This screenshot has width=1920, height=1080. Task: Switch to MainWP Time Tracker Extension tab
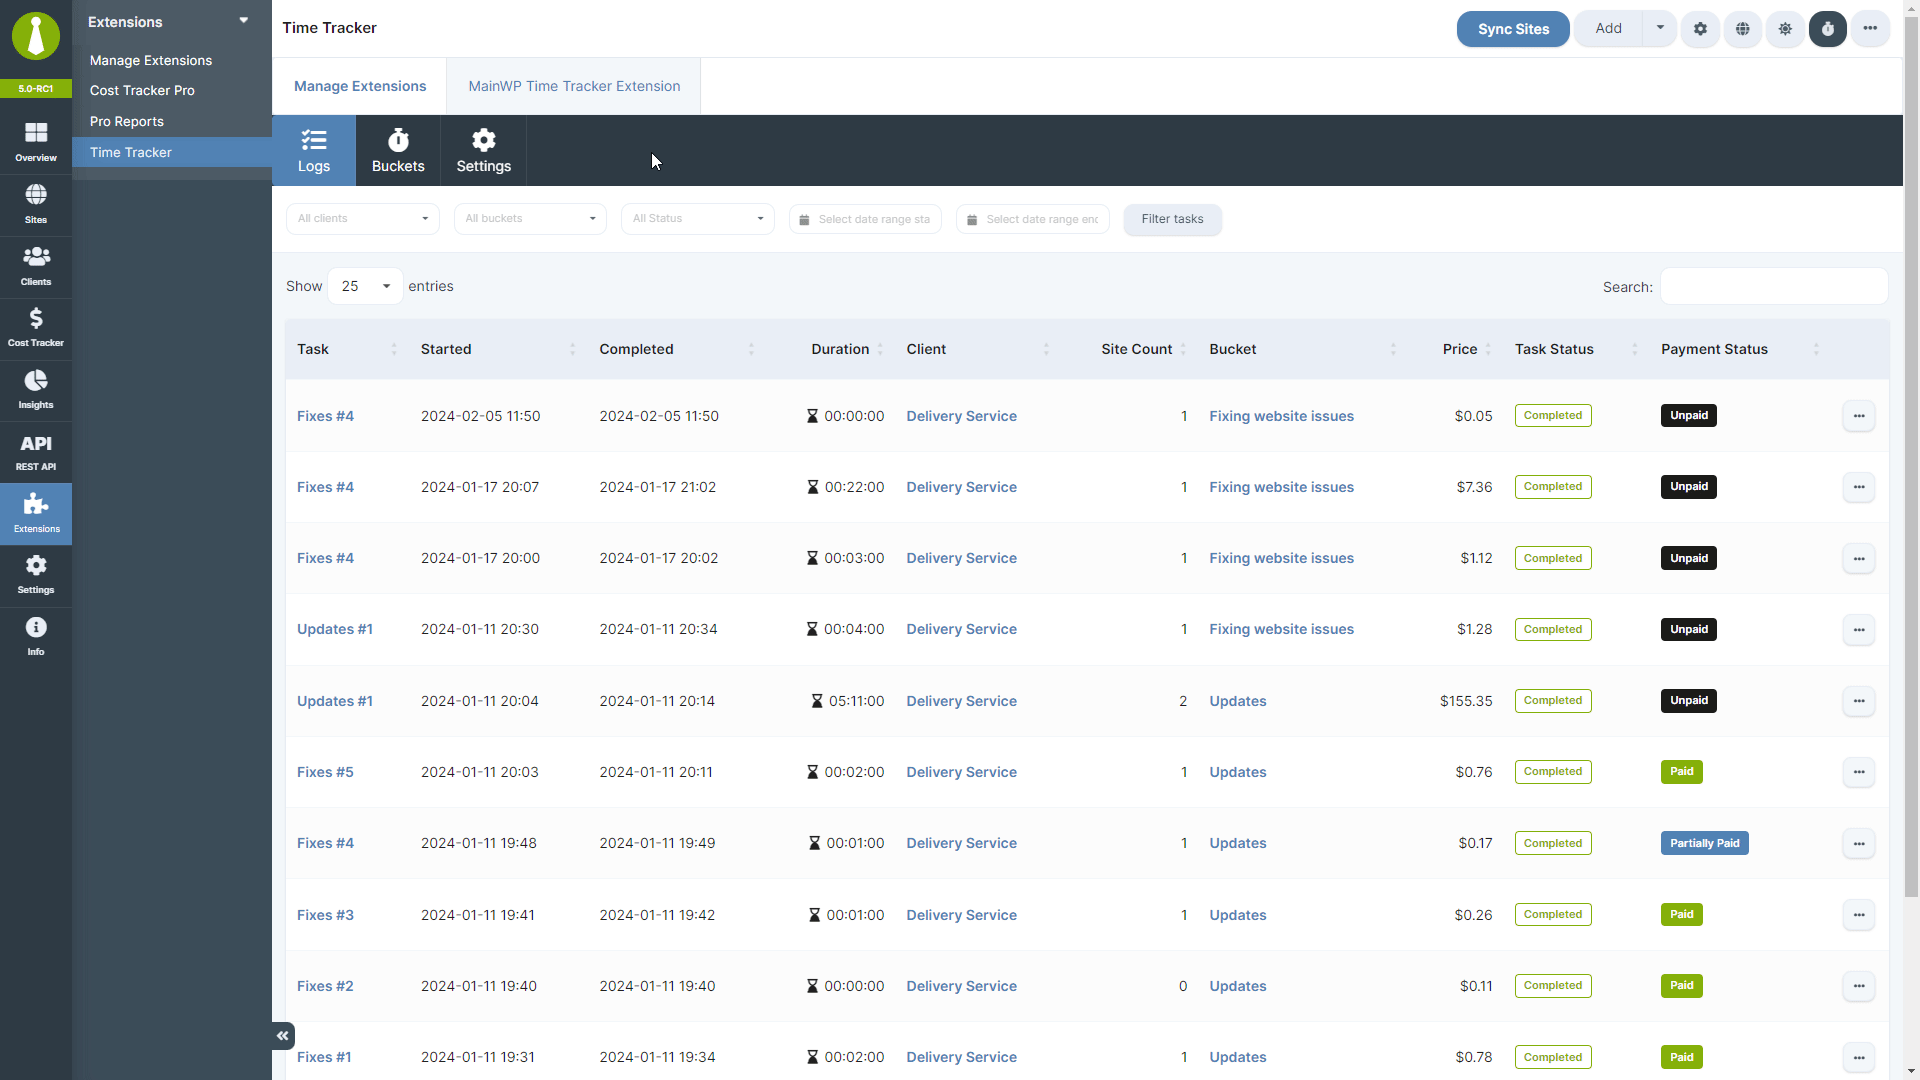click(x=574, y=86)
